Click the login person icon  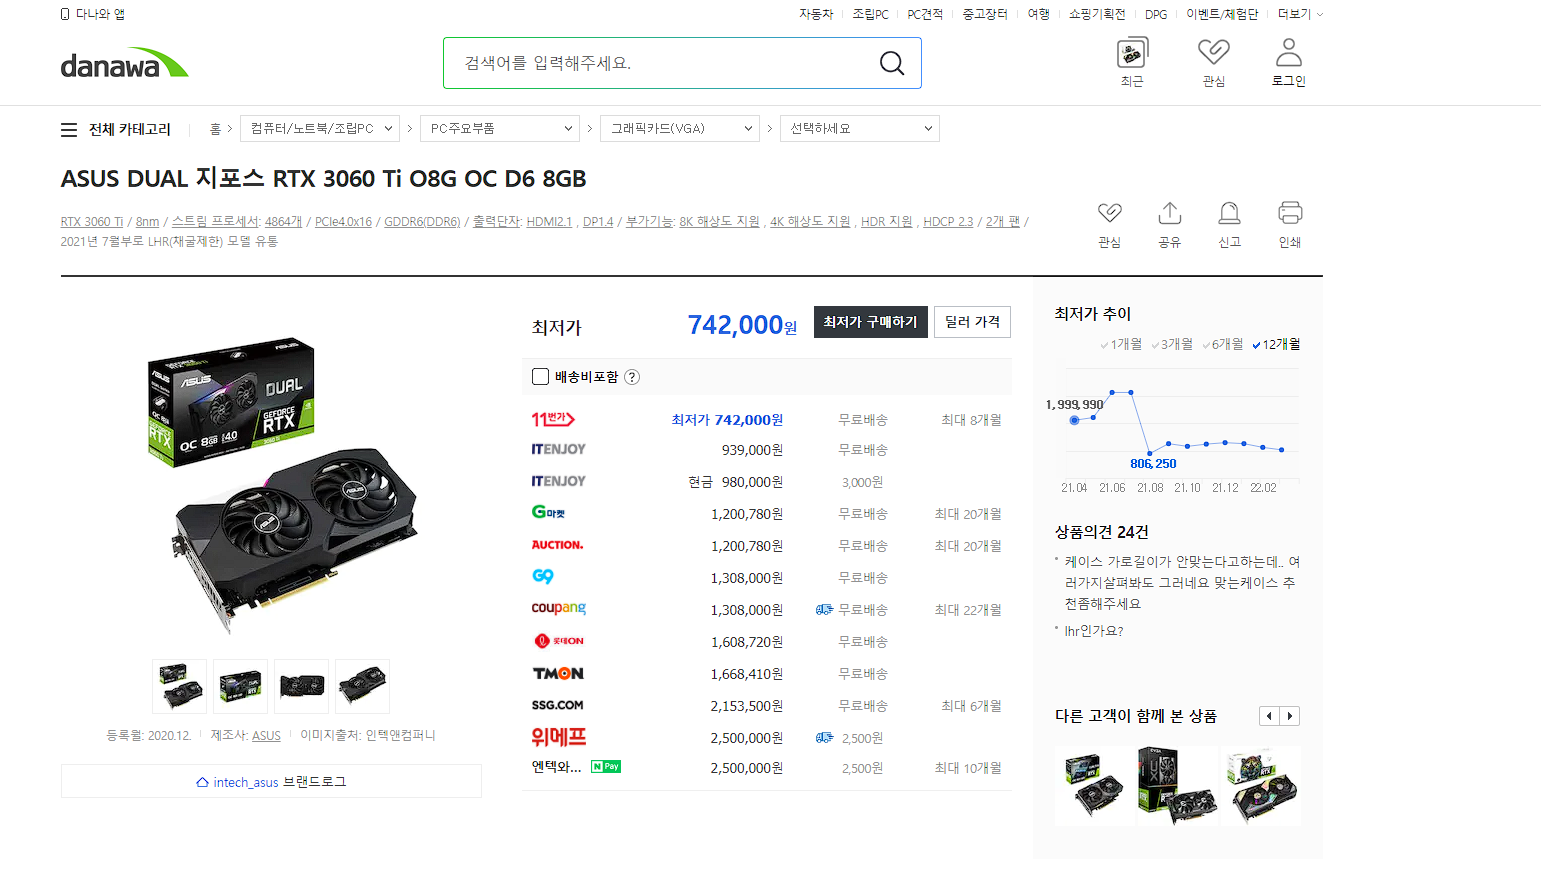click(1289, 52)
